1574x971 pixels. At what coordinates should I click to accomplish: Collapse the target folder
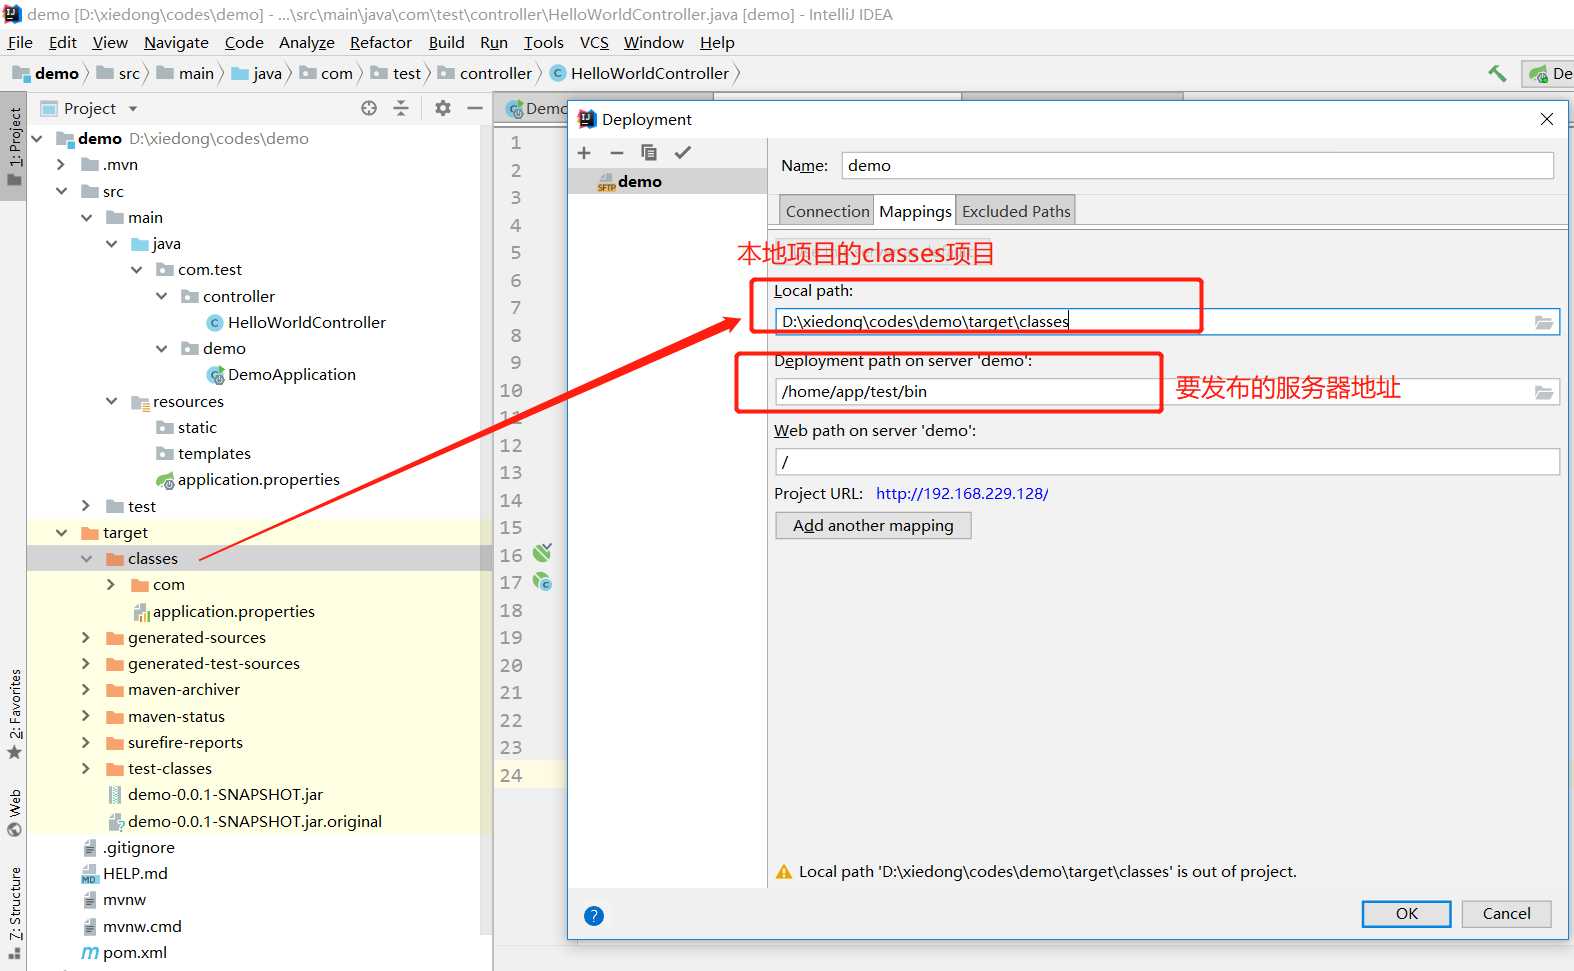point(61,532)
